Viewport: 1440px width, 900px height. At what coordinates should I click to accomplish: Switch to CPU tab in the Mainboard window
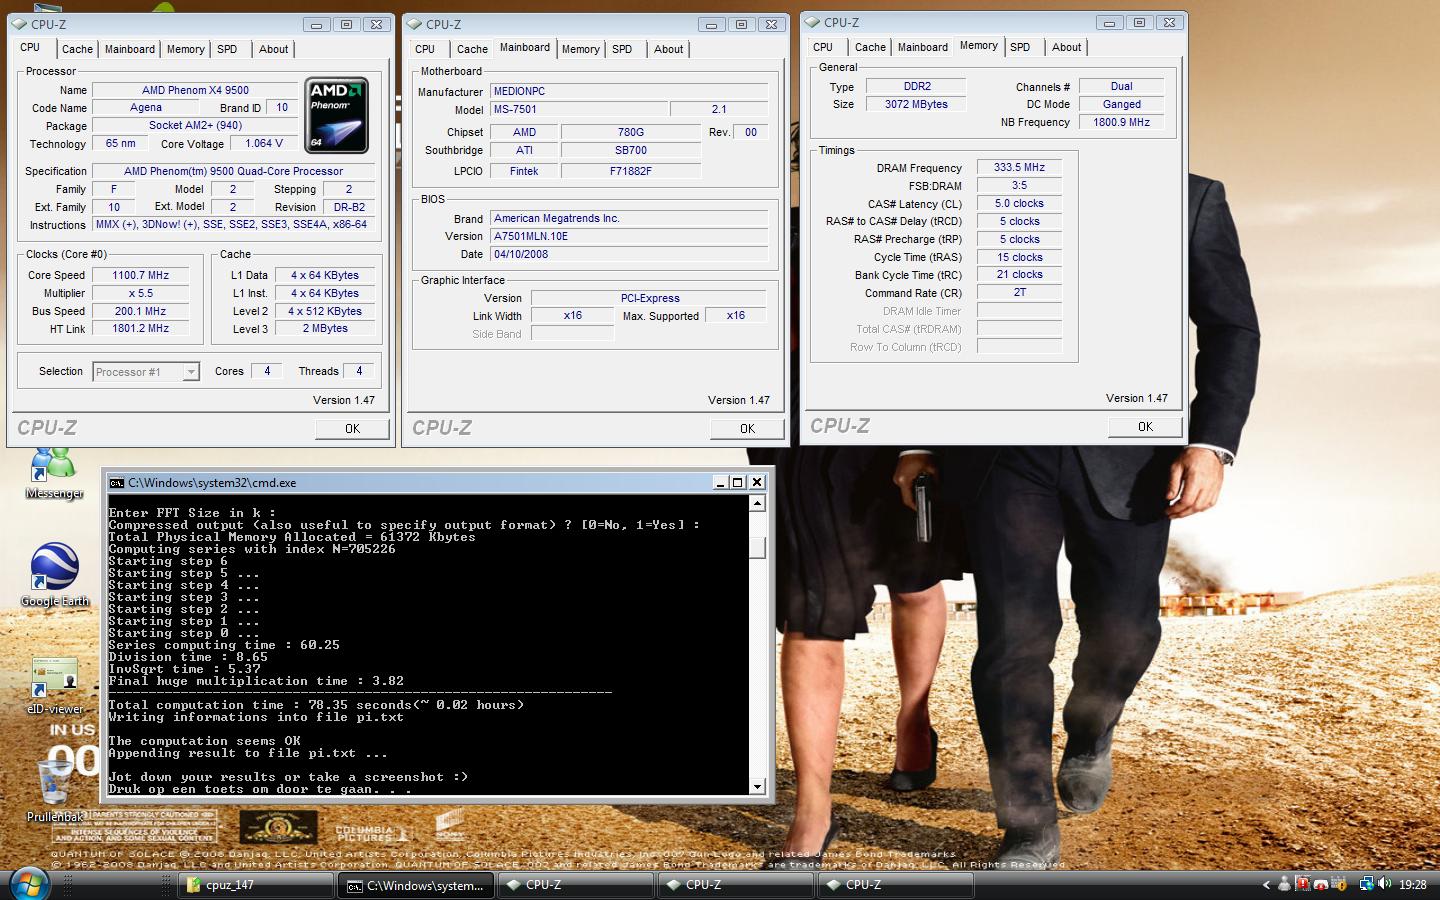click(x=425, y=49)
